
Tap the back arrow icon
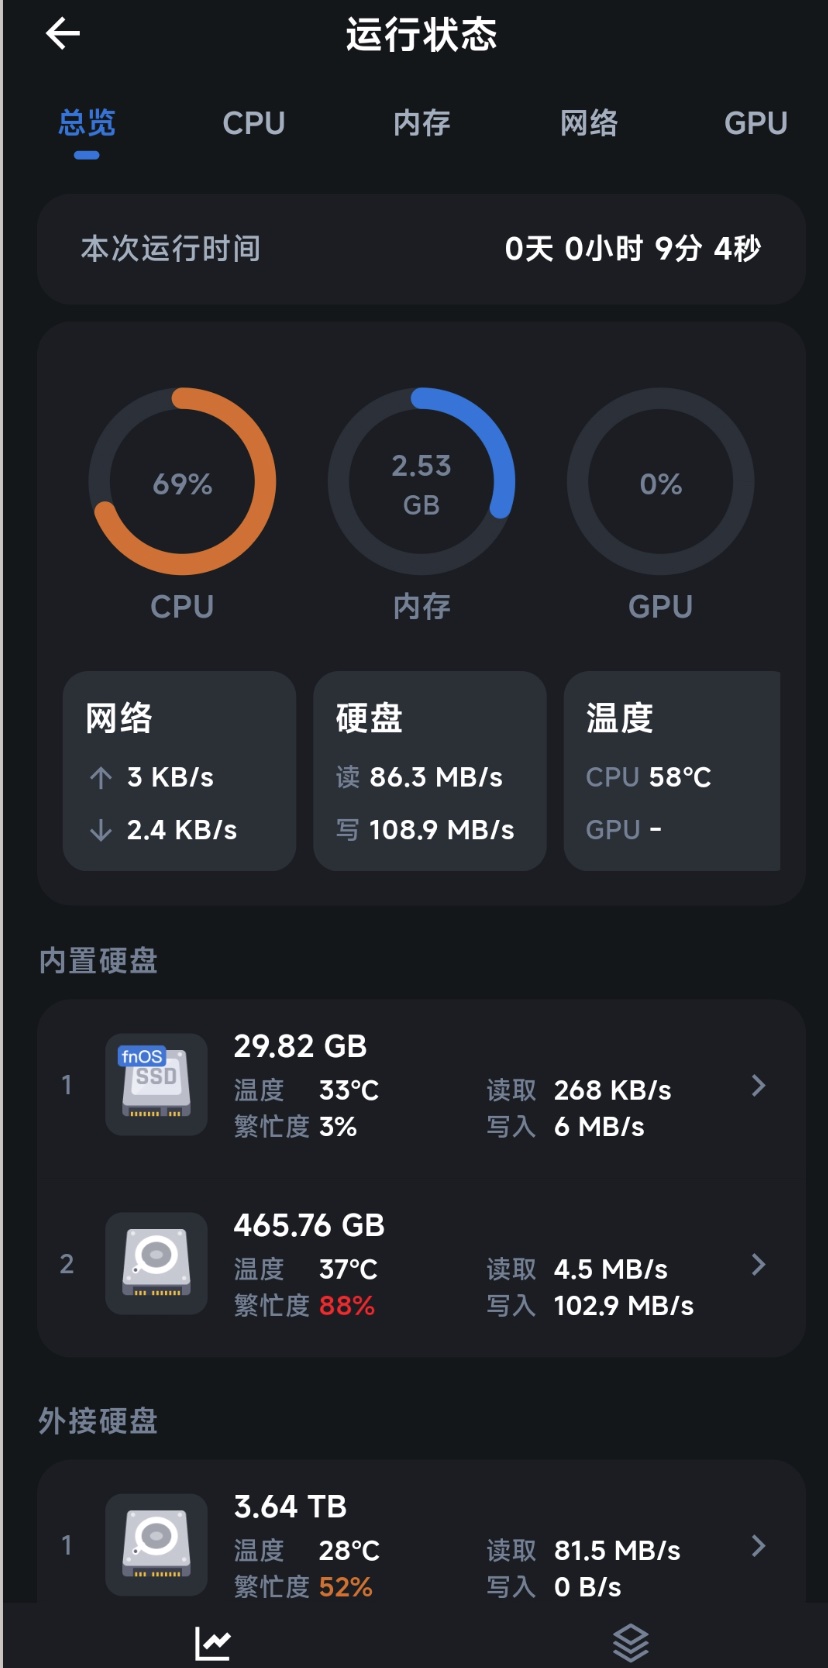pos(63,33)
